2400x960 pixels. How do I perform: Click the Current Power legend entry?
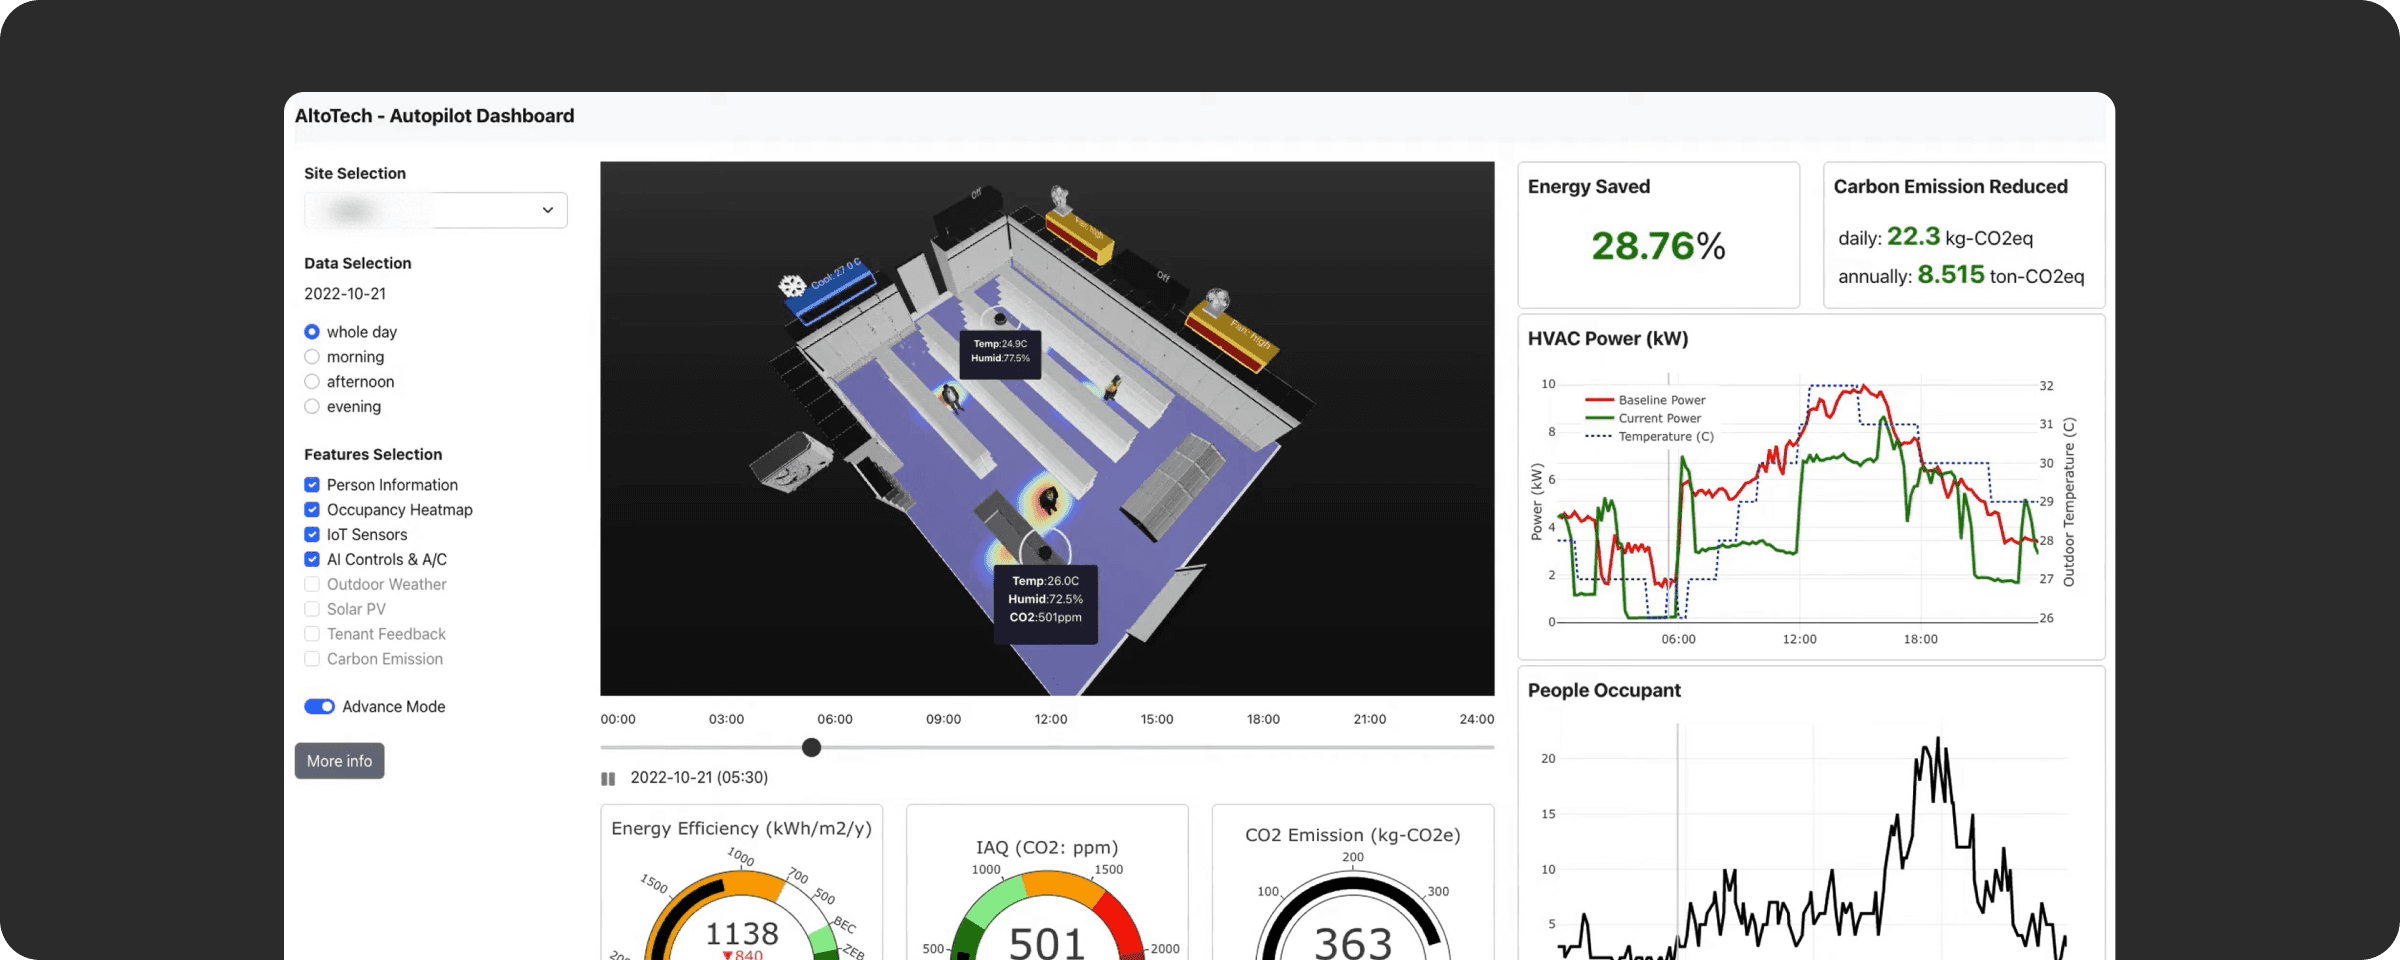(x=1643, y=418)
